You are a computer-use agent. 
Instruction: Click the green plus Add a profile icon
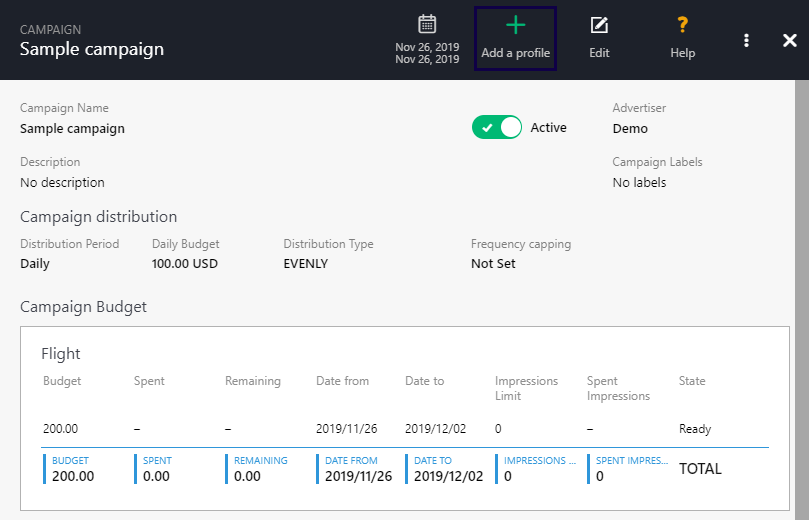[x=515, y=26]
